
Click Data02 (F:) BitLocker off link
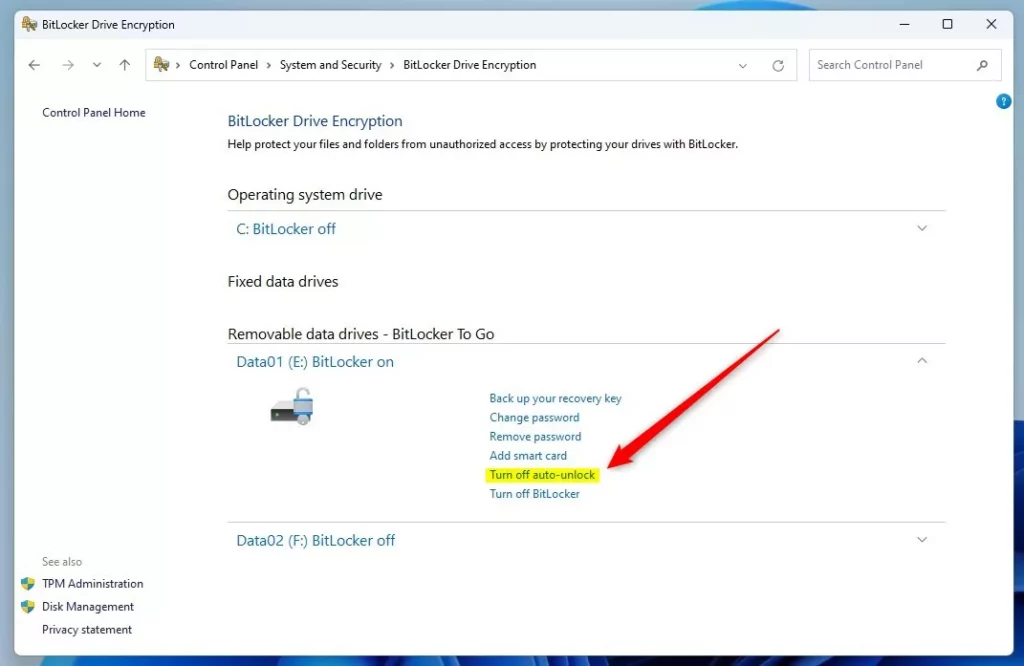[x=315, y=541]
